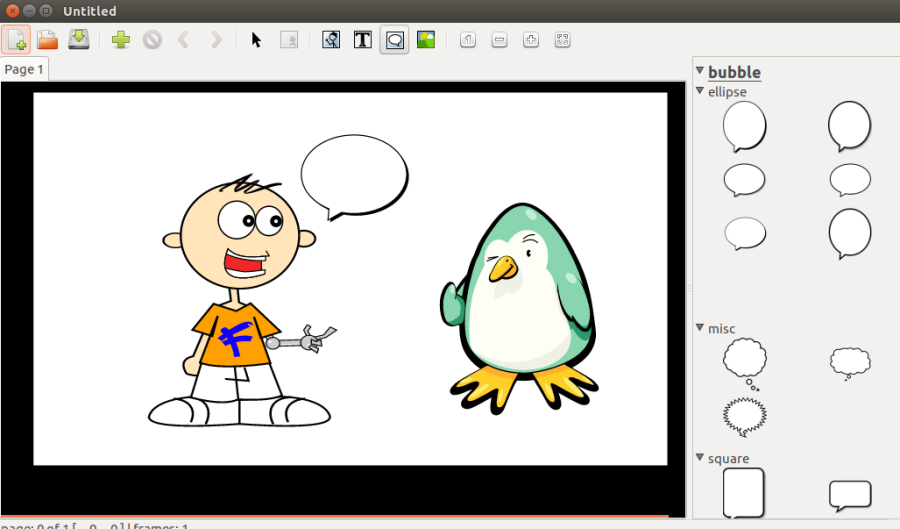This screenshot has width=900, height=529.
Task: Add a new page with green plus
Action: pos(121,40)
